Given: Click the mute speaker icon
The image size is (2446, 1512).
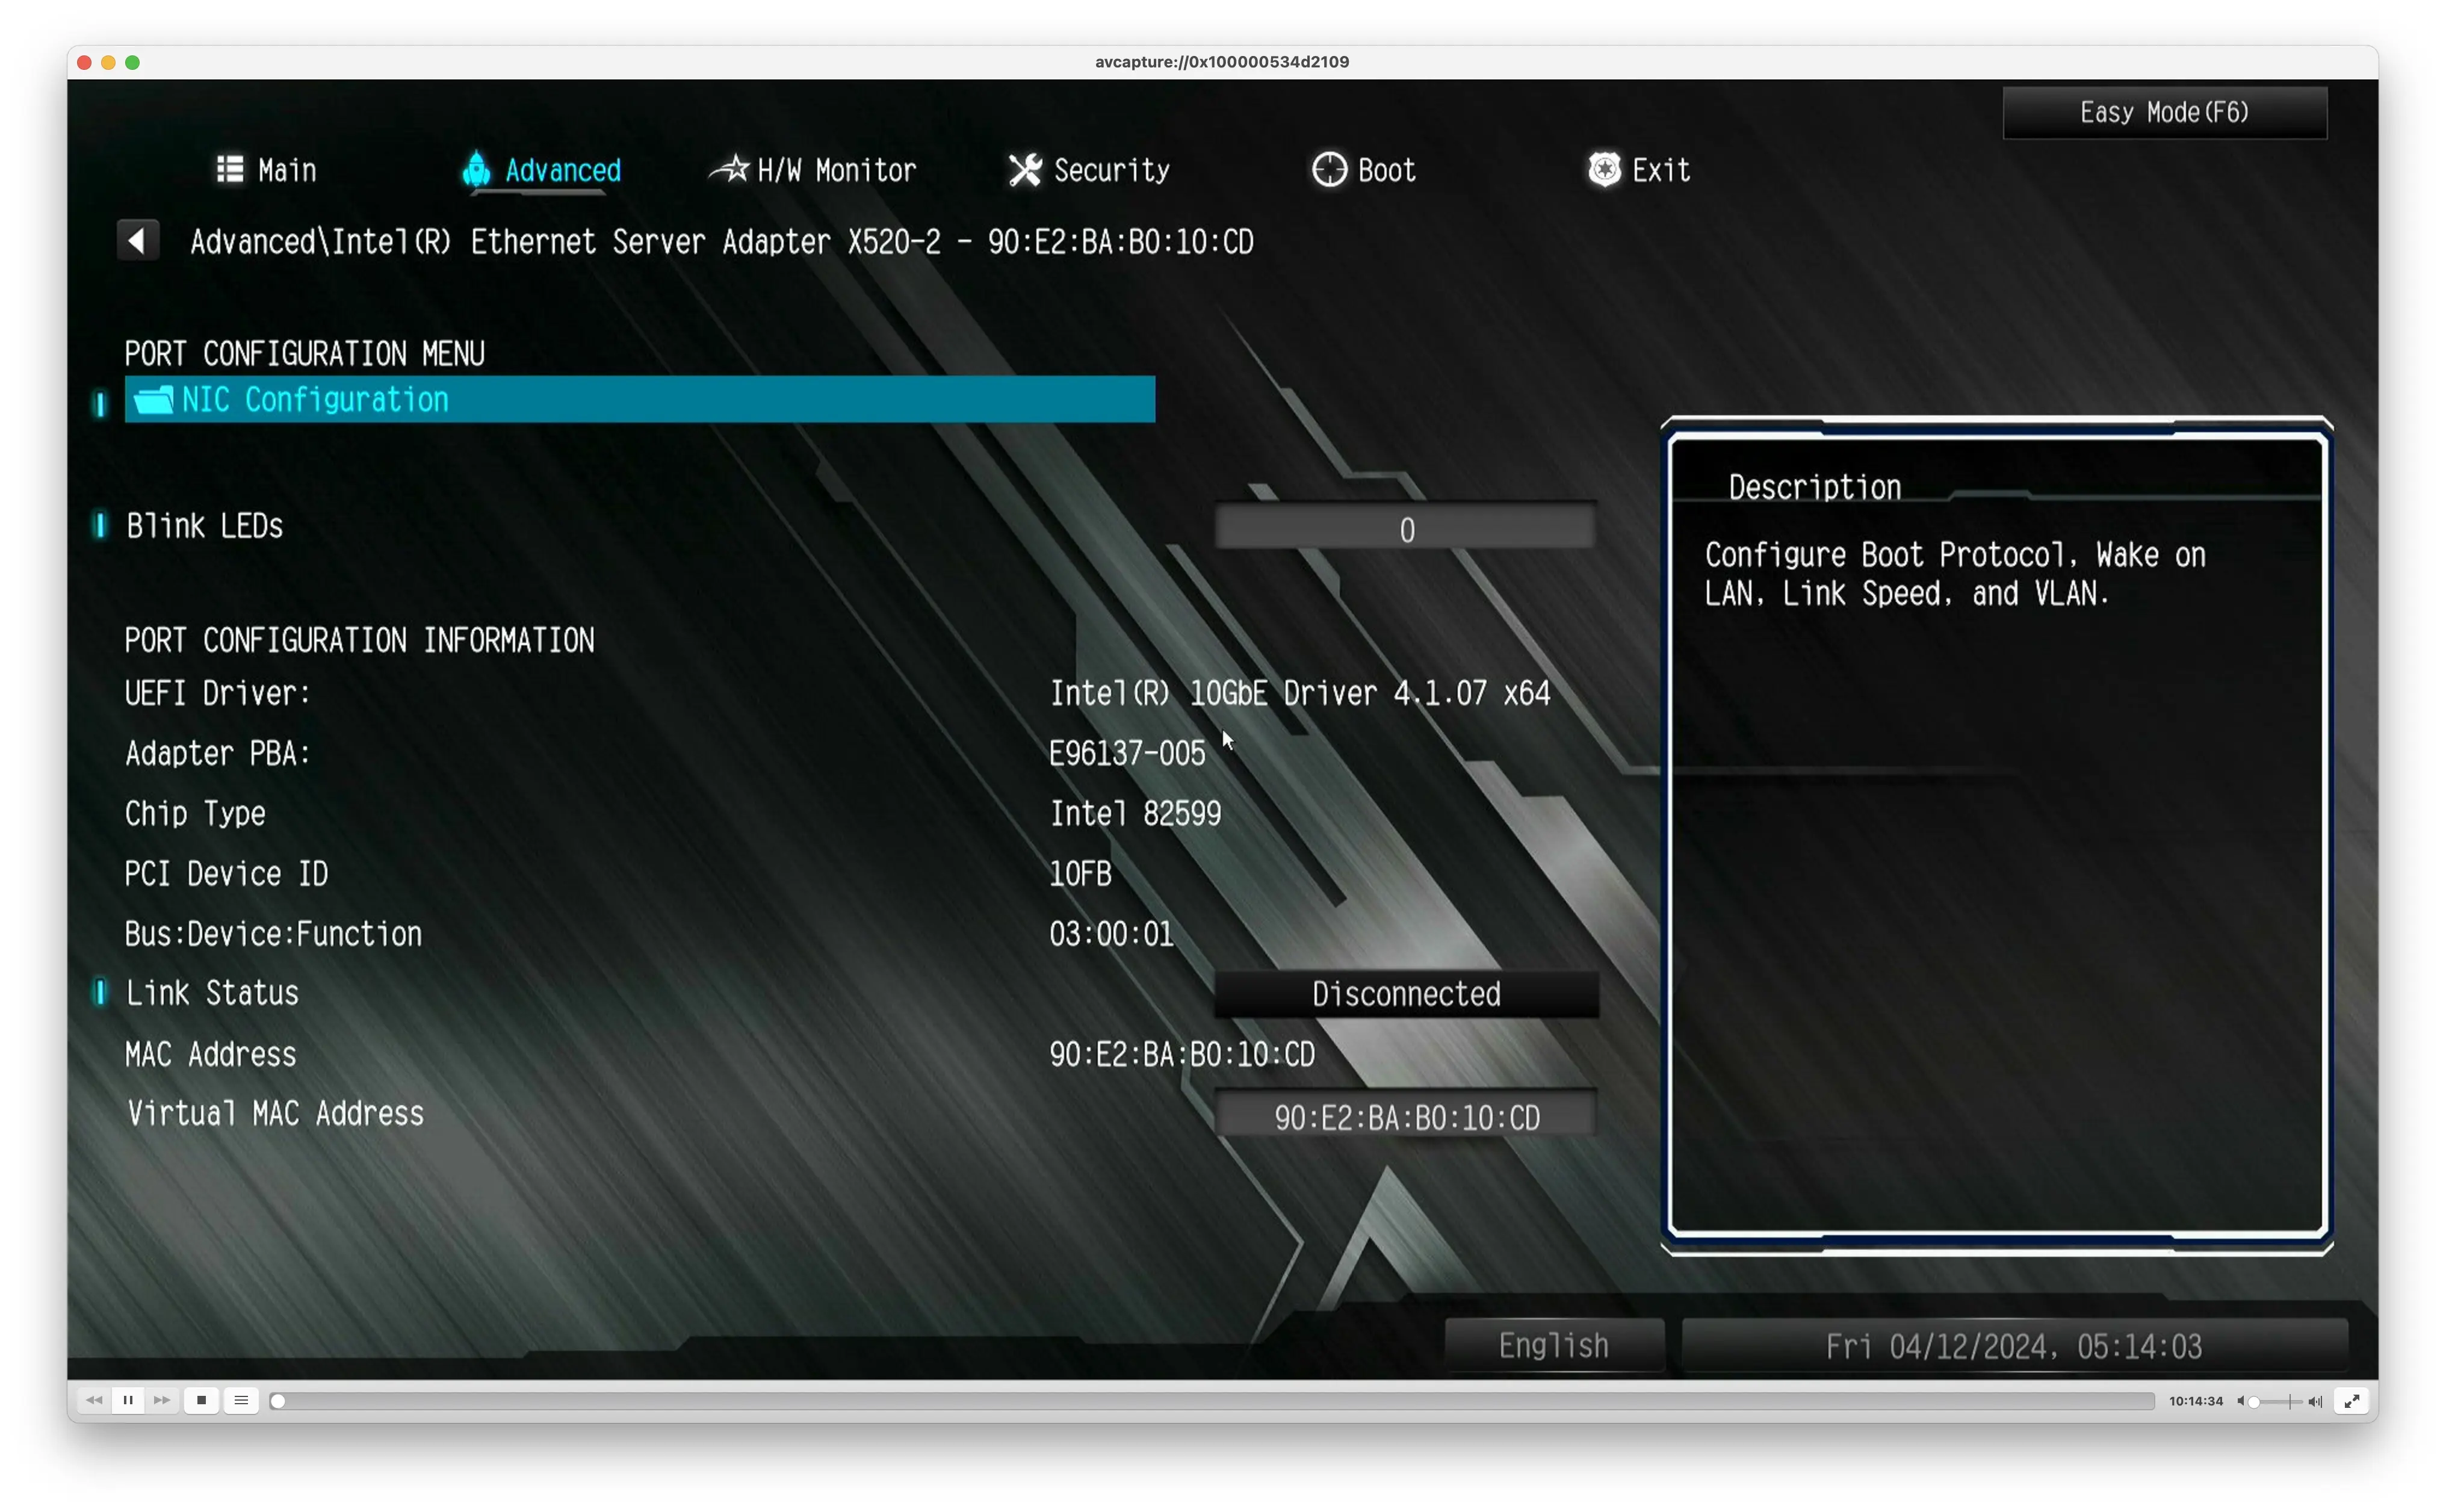Looking at the screenshot, I should click(2240, 1401).
